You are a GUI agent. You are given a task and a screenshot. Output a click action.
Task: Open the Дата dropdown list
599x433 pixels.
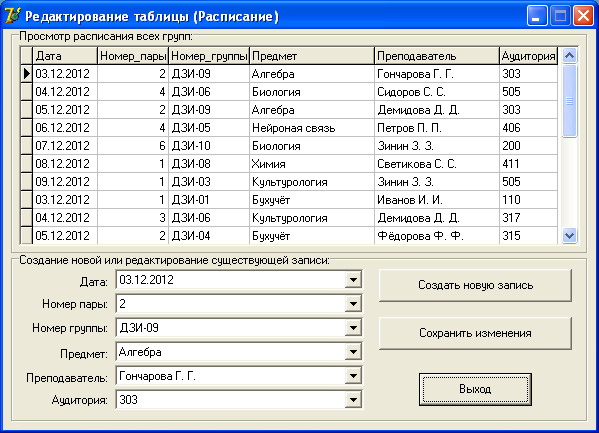(x=353, y=280)
